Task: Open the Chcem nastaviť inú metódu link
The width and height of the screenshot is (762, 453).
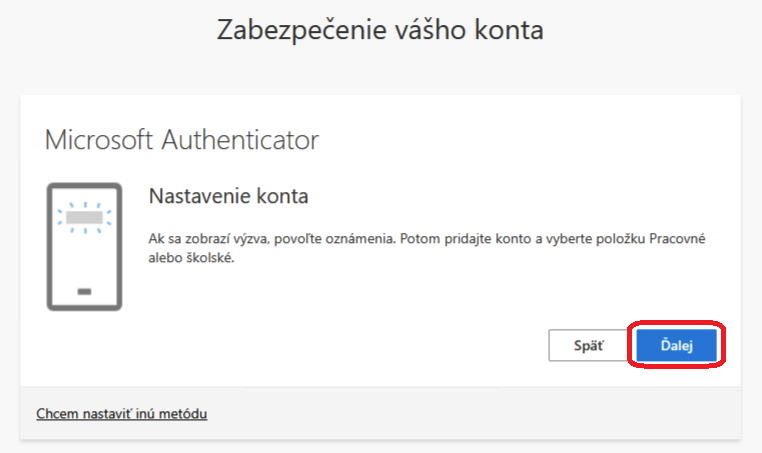Action: tap(121, 414)
